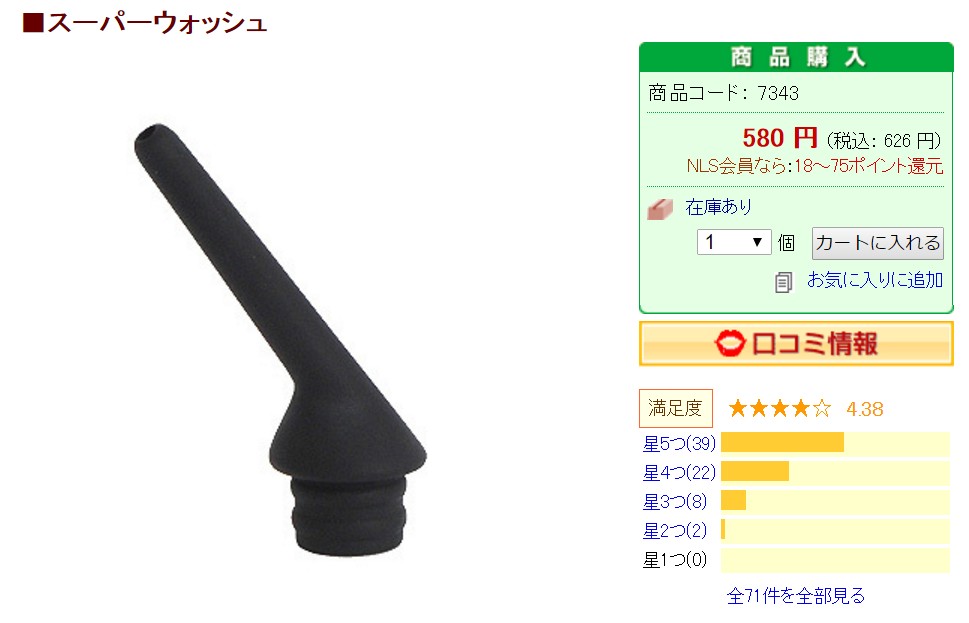Click the four-star rating progress bar
This screenshot has width=969, height=623.
(835, 472)
